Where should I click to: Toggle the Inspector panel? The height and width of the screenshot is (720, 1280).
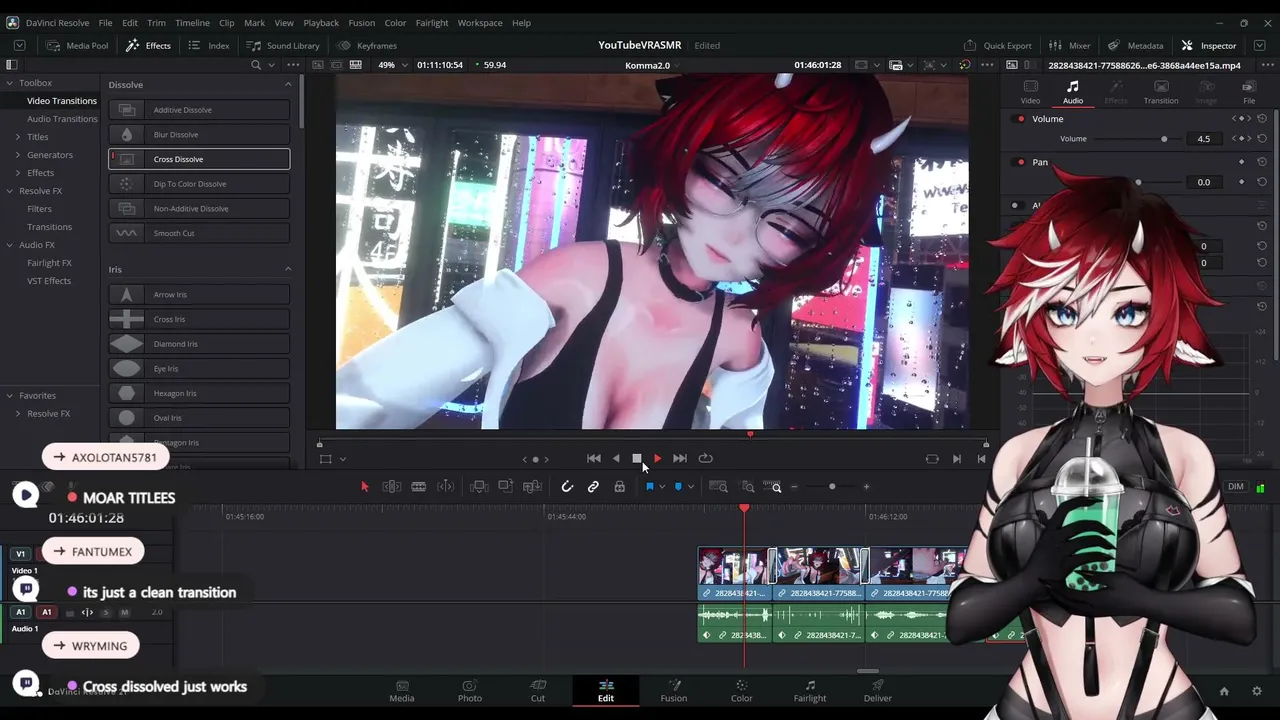(x=1209, y=45)
